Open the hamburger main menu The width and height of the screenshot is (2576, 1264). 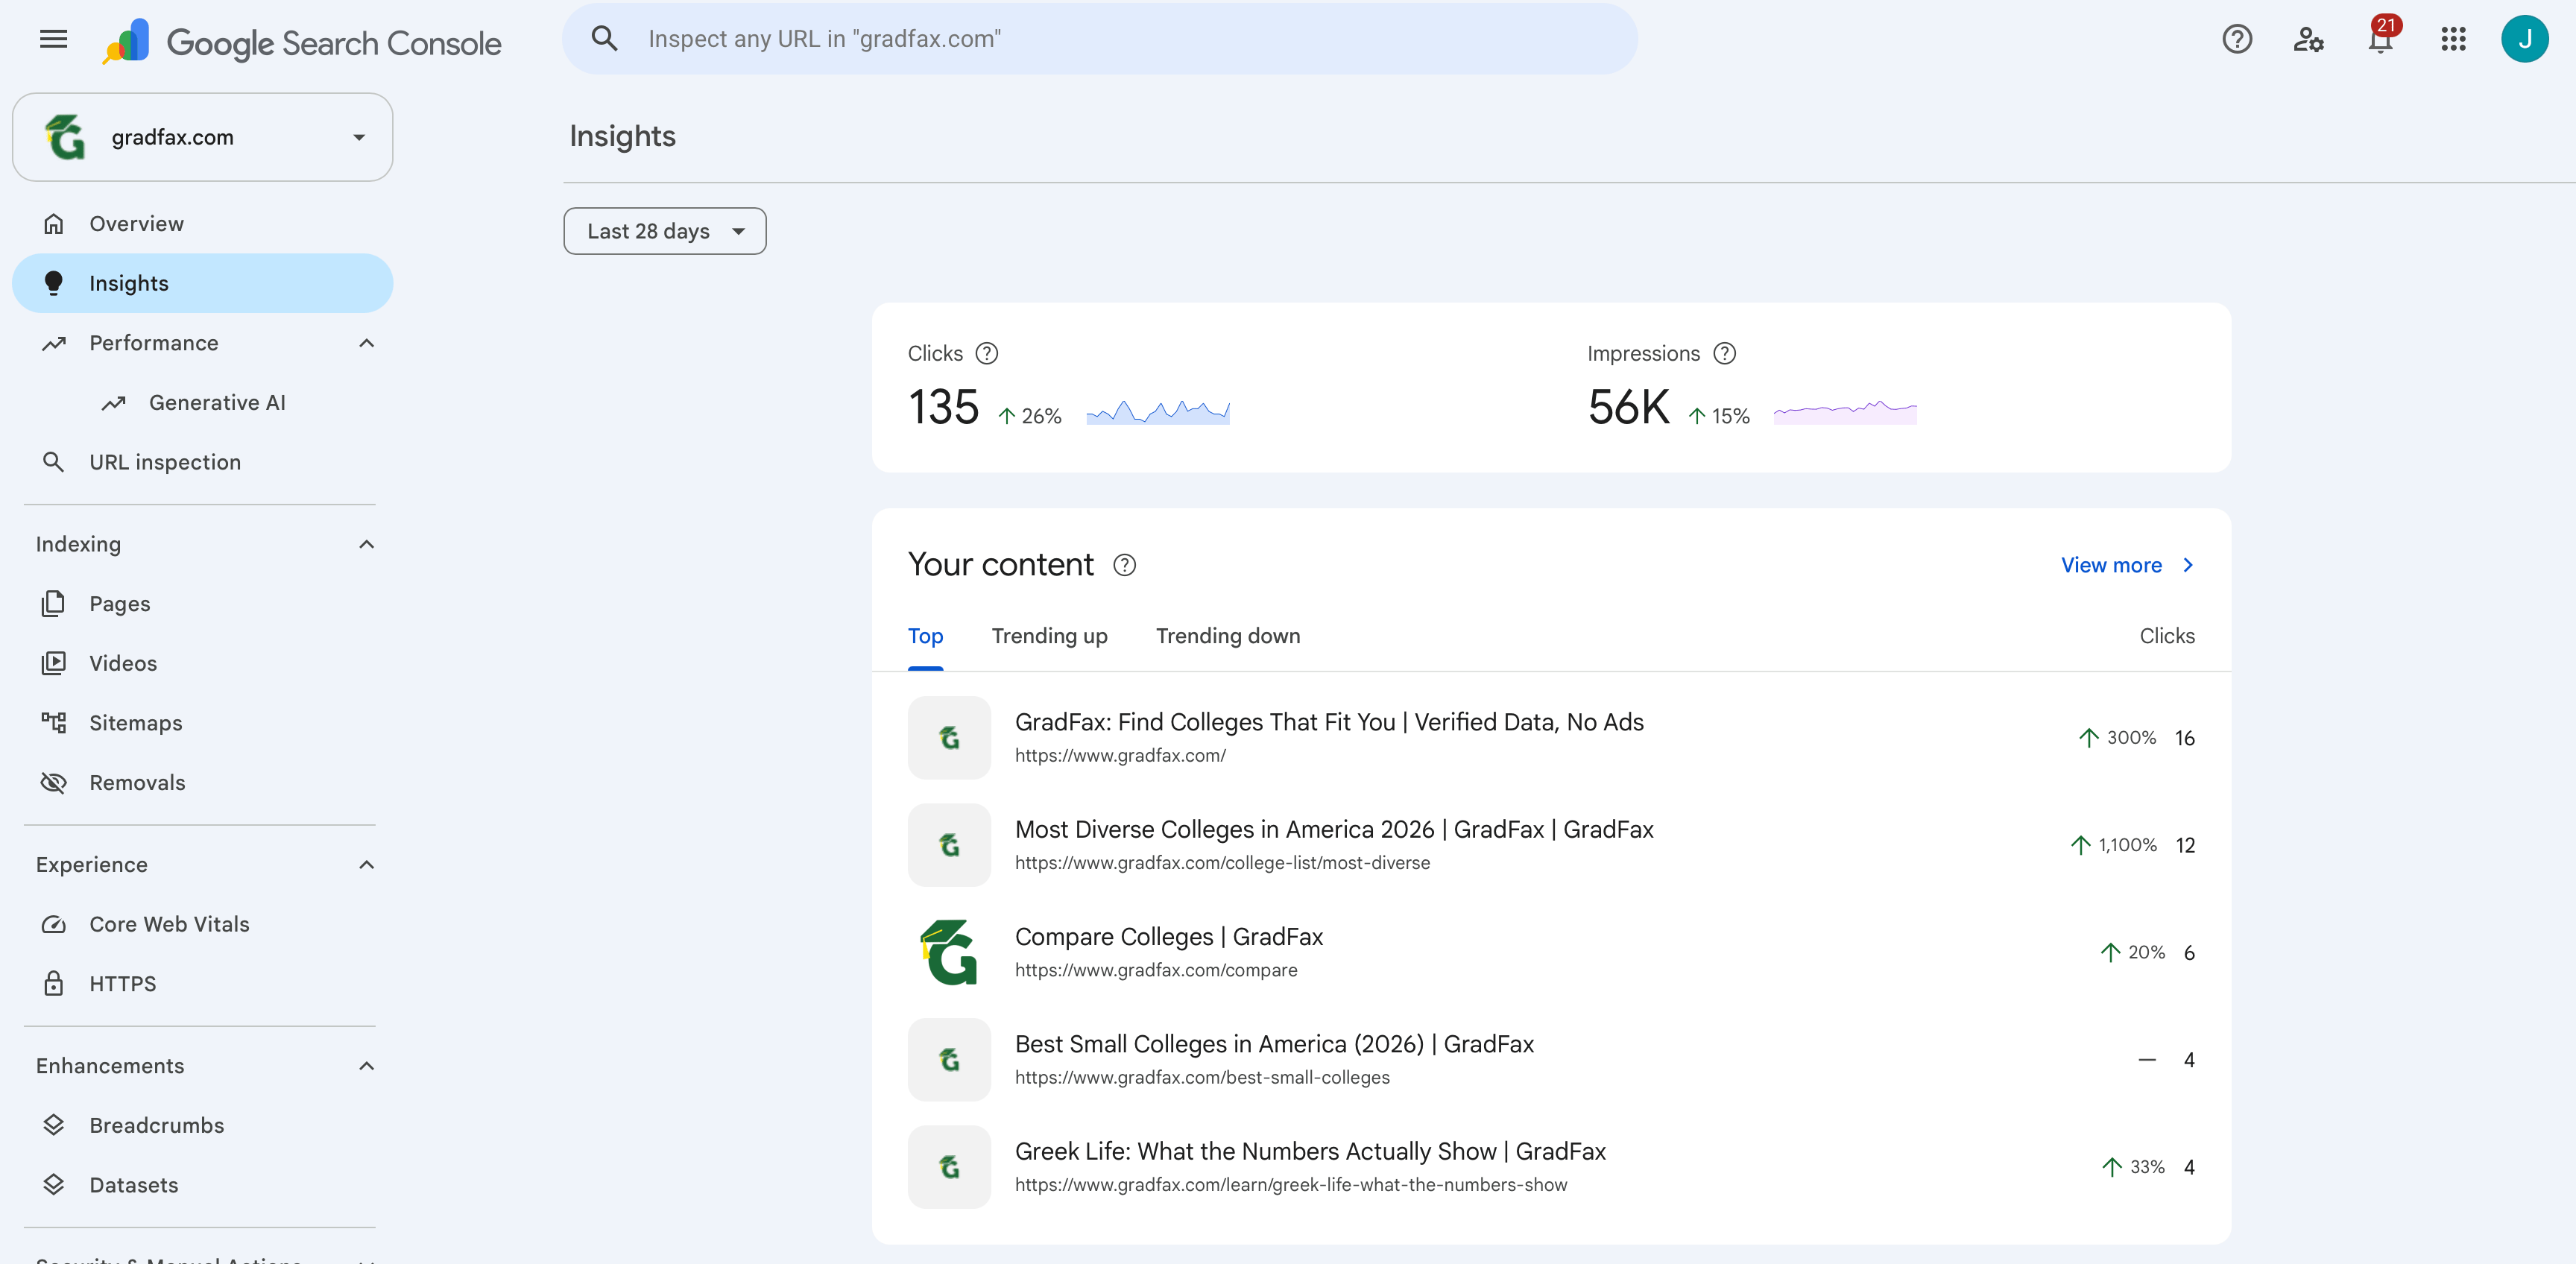[x=54, y=39]
